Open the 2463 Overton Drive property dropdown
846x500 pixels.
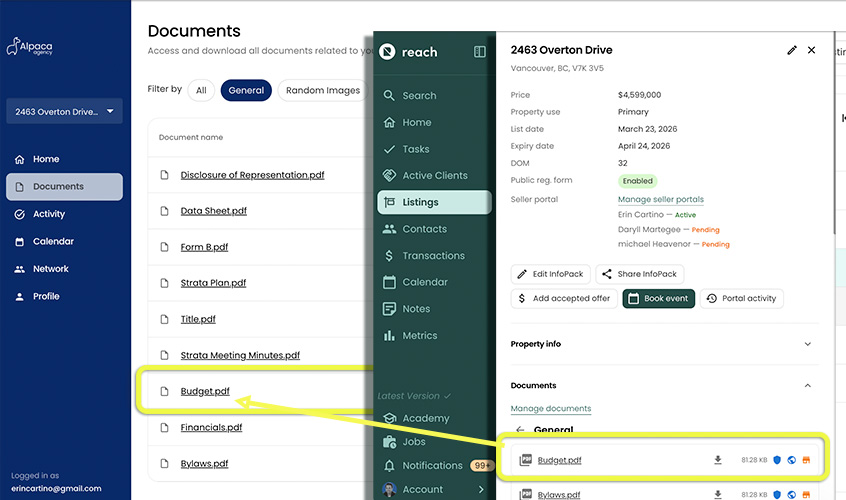tap(64, 112)
